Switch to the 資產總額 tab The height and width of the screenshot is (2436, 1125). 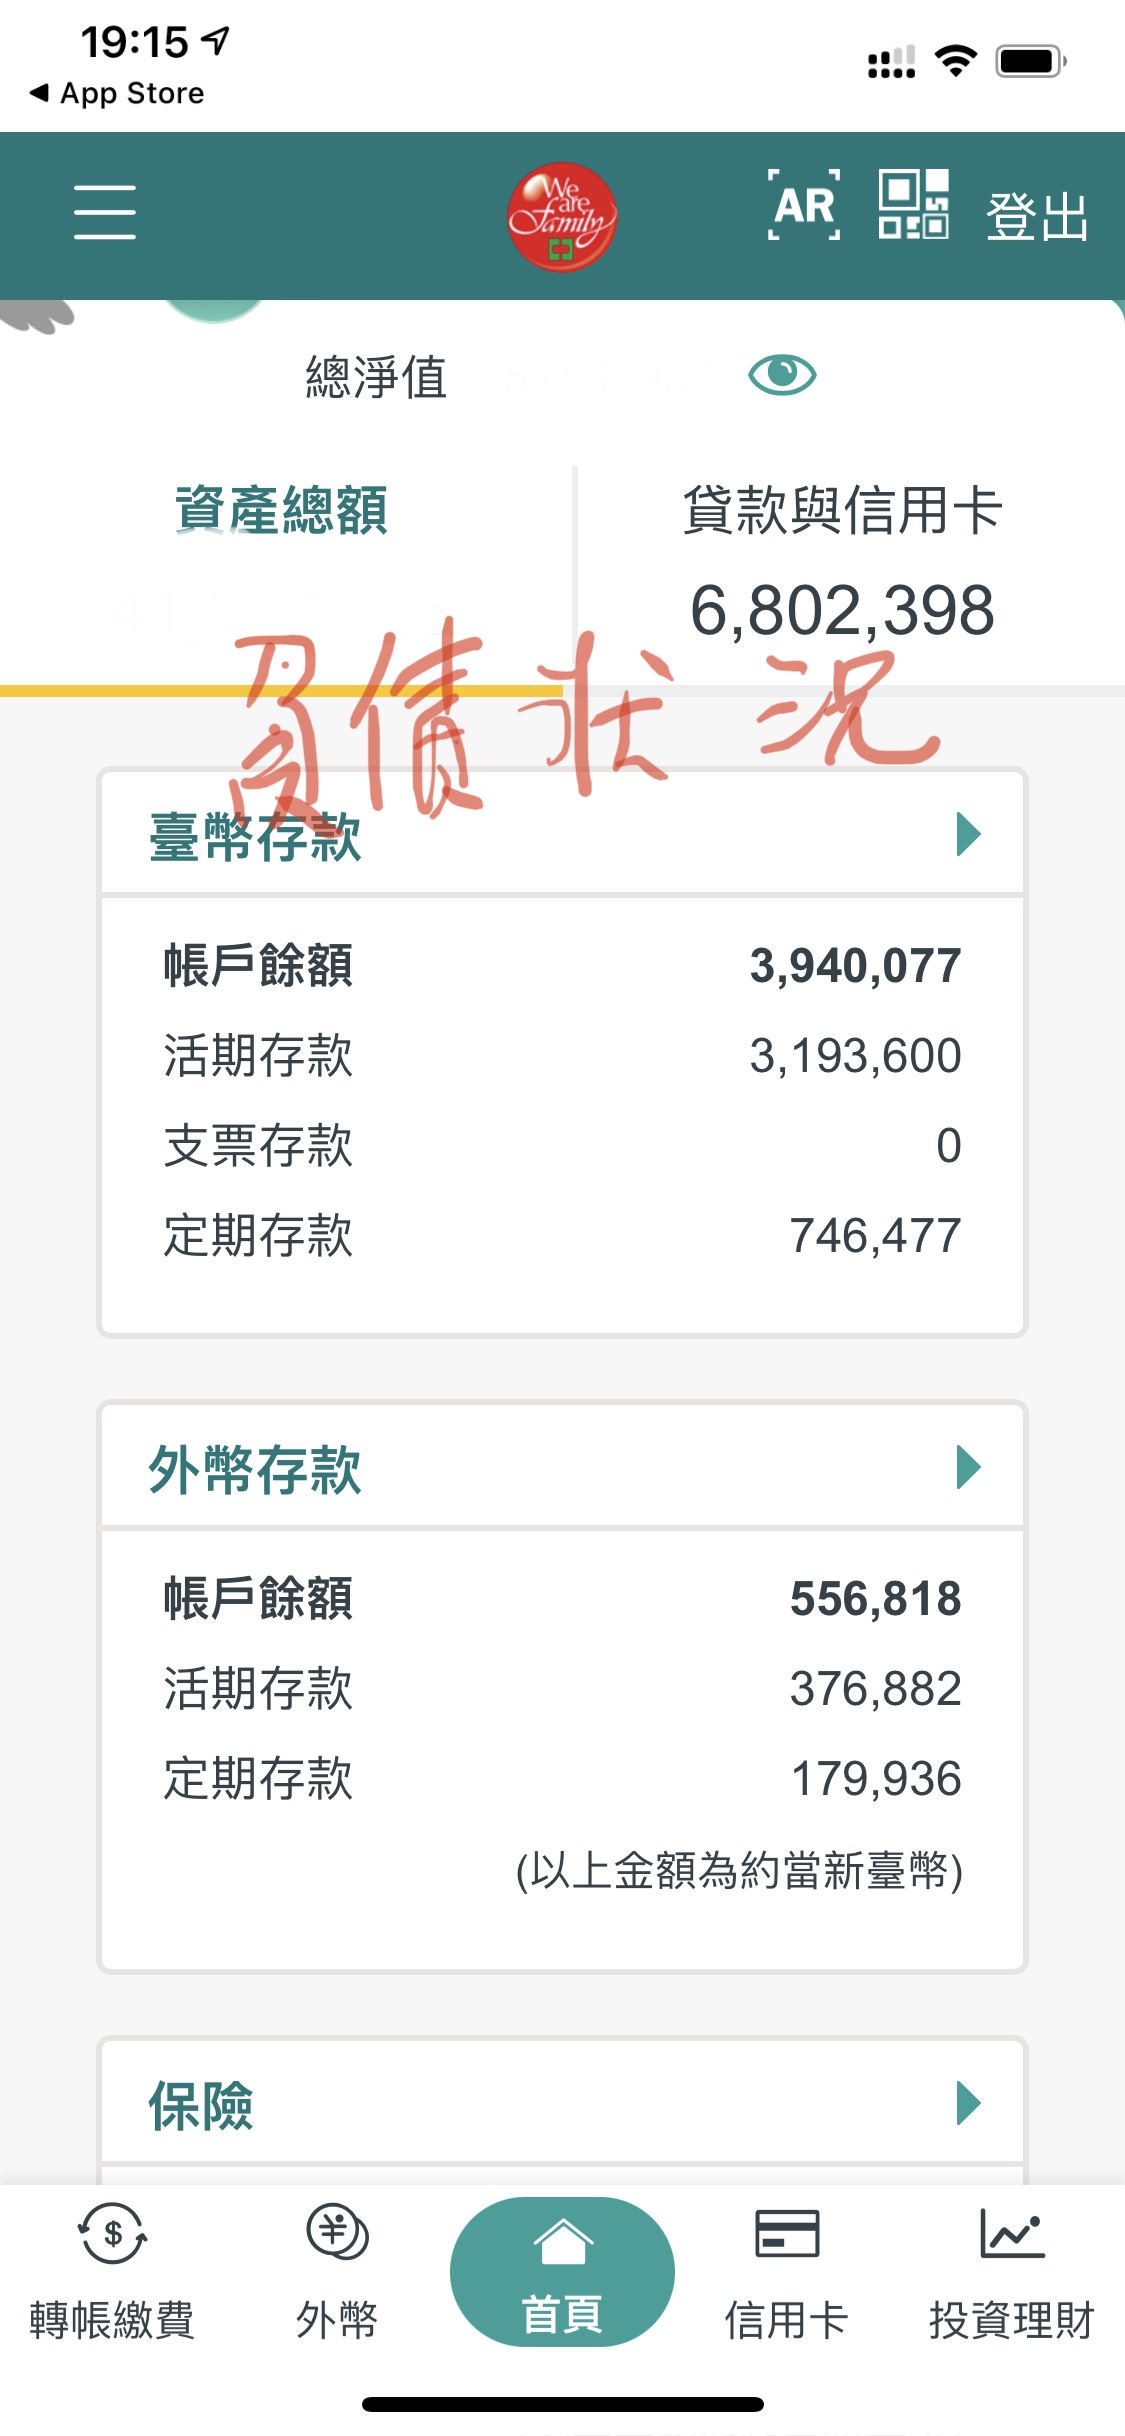281,510
